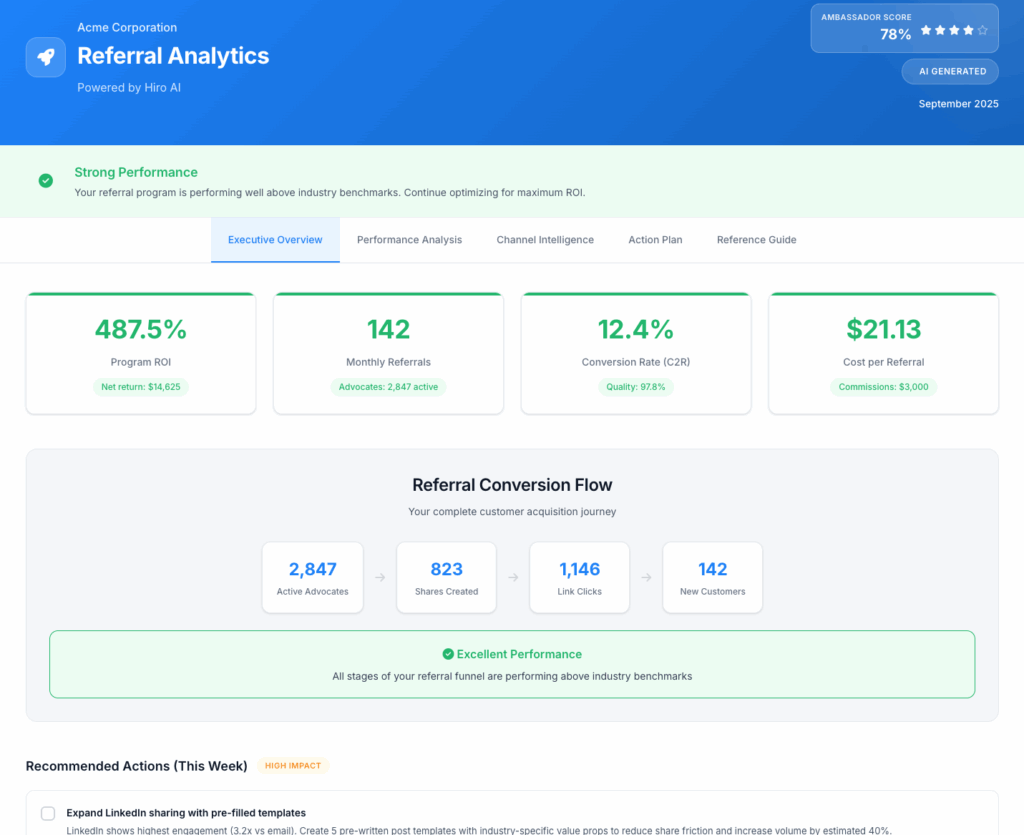
Task: Select the Monthly Referrals card
Action: (388, 353)
